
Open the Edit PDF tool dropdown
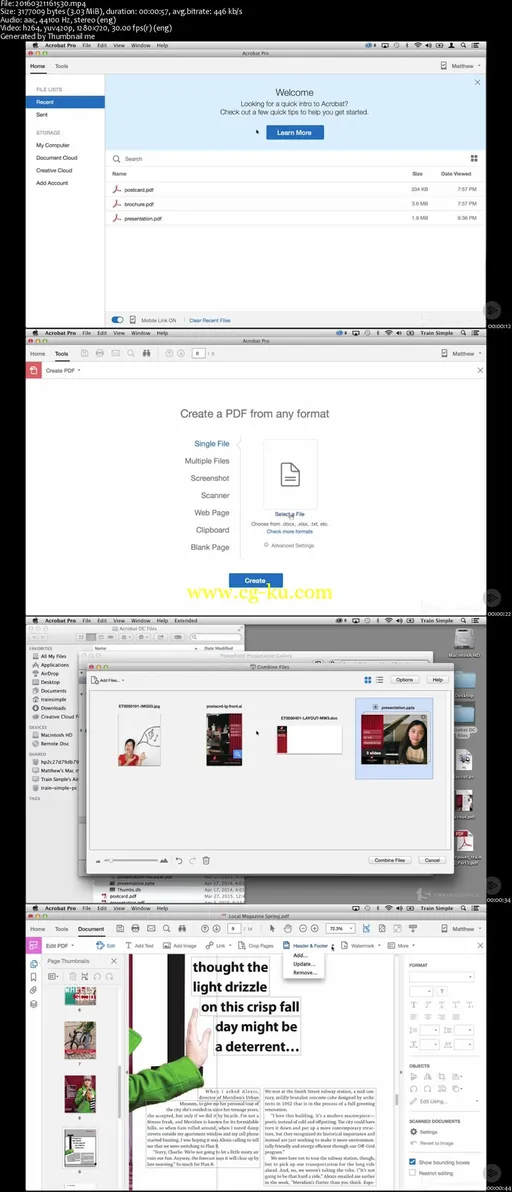pyautogui.click(x=74, y=946)
